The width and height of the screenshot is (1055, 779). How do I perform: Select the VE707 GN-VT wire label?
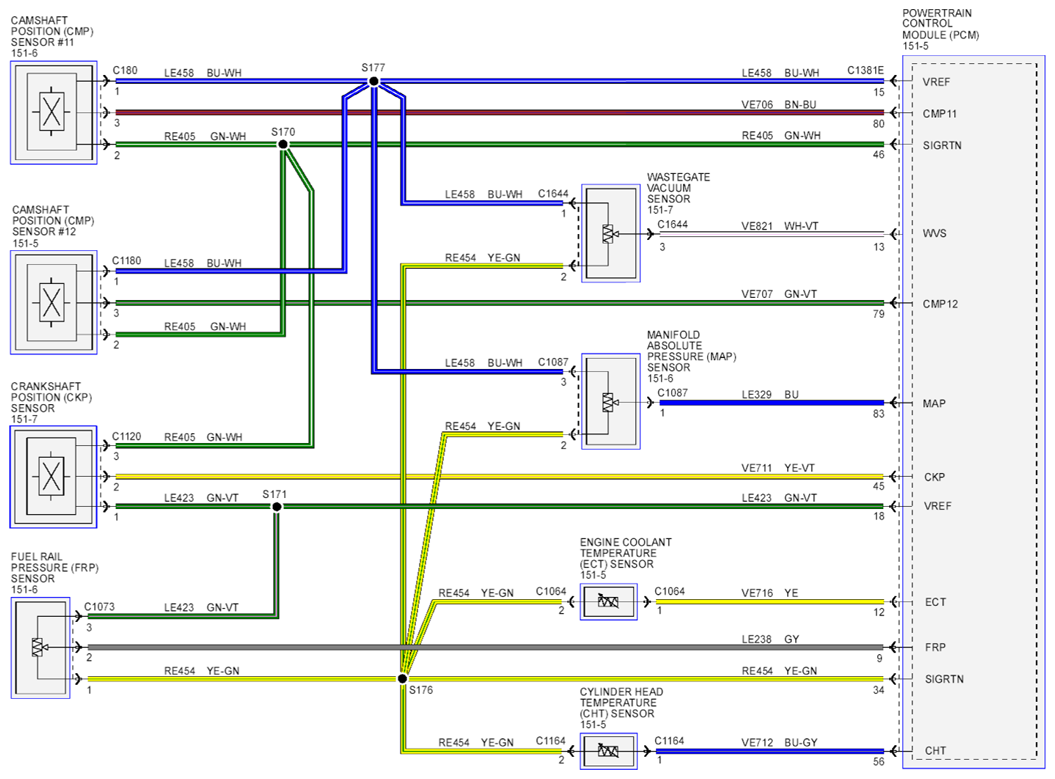[779, 294]
